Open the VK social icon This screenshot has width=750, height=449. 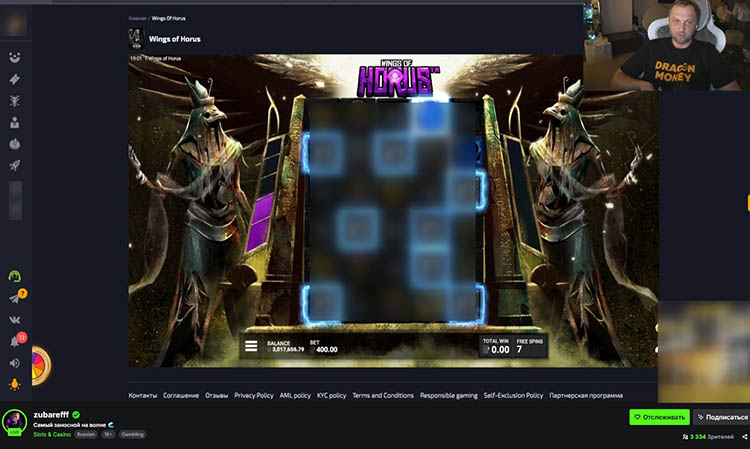tap(15, 320)
